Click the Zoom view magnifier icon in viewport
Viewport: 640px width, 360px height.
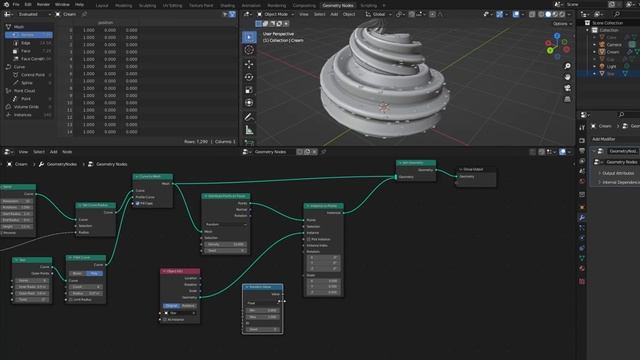567,66
